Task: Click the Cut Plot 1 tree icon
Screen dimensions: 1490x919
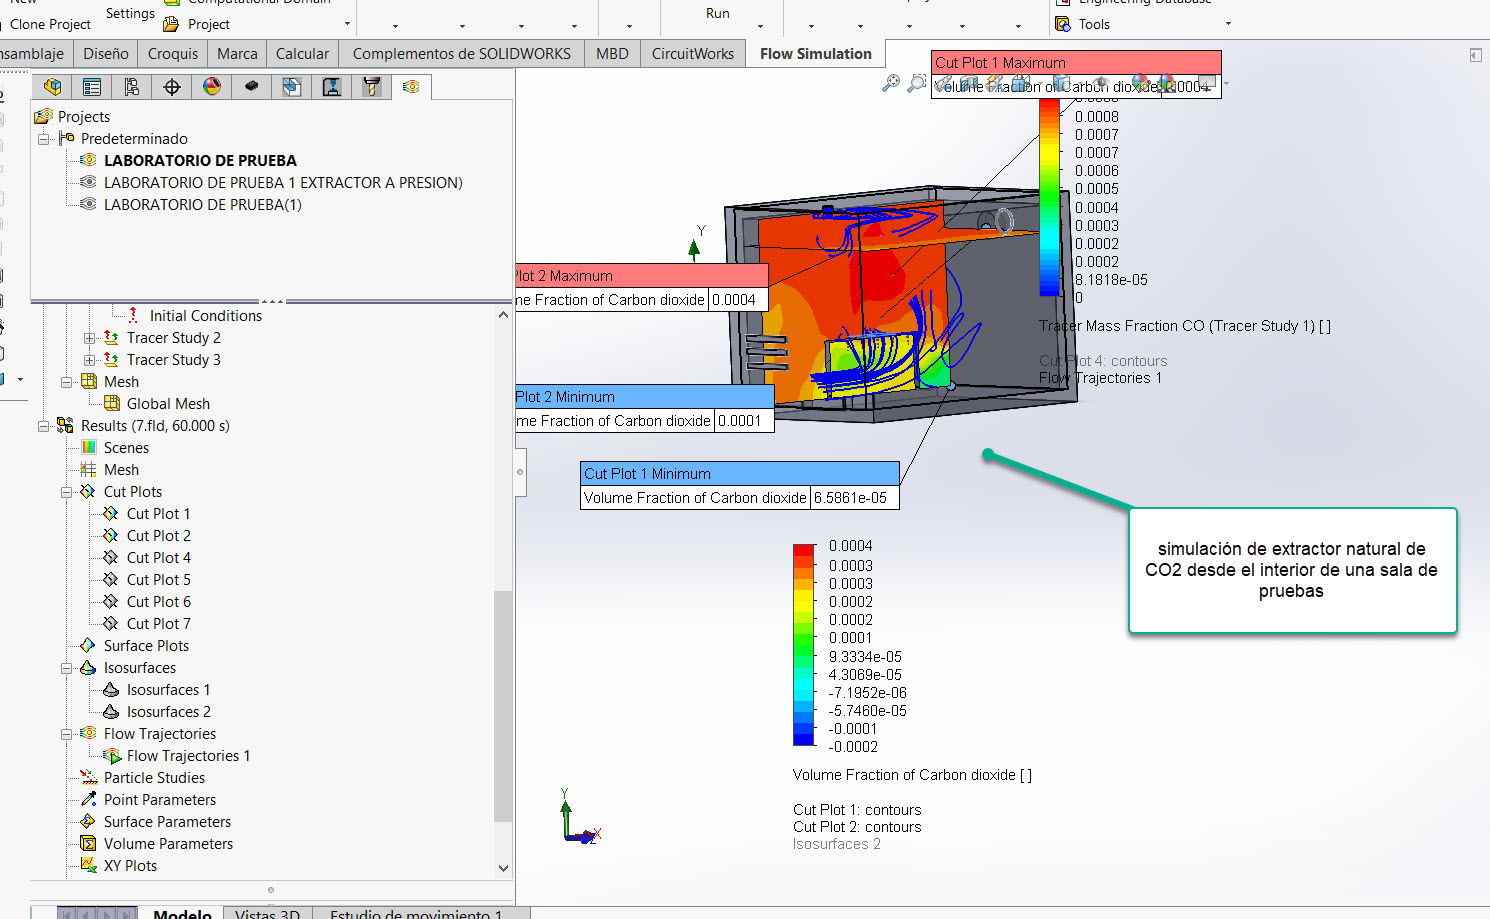Action: [x=111, y=514]
